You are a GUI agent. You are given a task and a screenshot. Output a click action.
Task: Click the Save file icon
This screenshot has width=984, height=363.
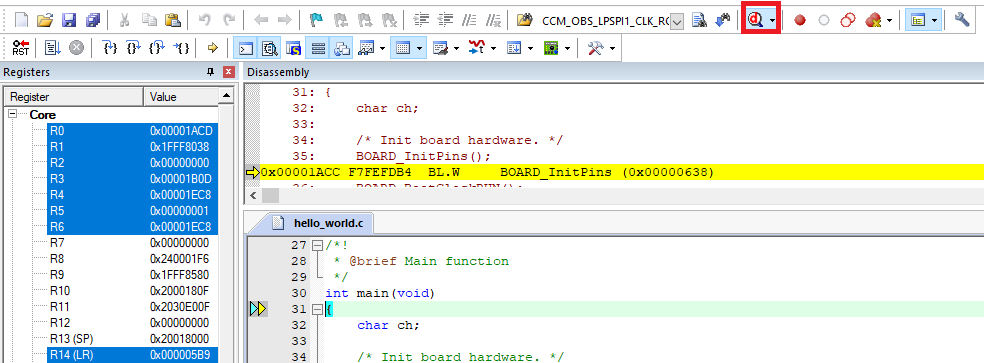[x=68, y=20]
